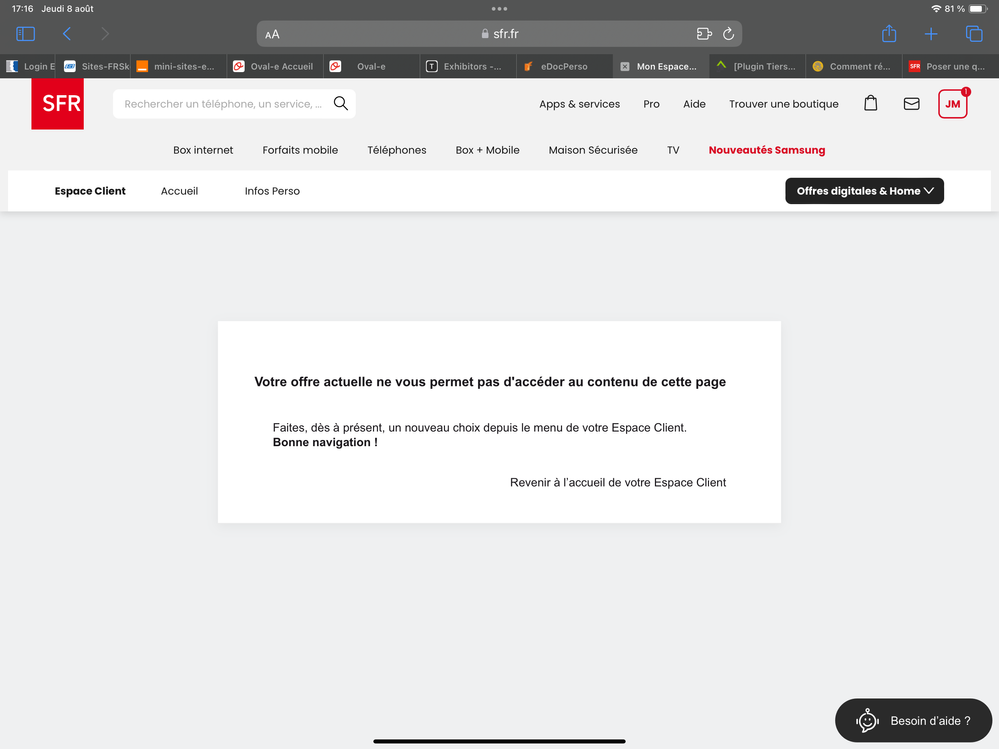The width and height of the screenshot is (999, 749).
Task: Open Box internet menu
Action: coord(203,150)
